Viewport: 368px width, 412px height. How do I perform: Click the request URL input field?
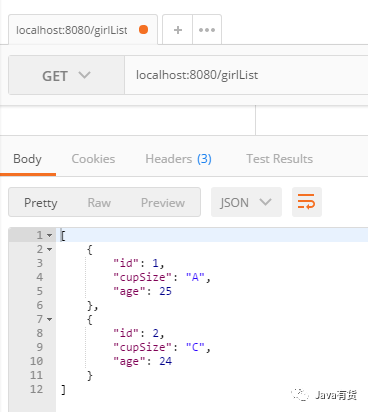246,75
